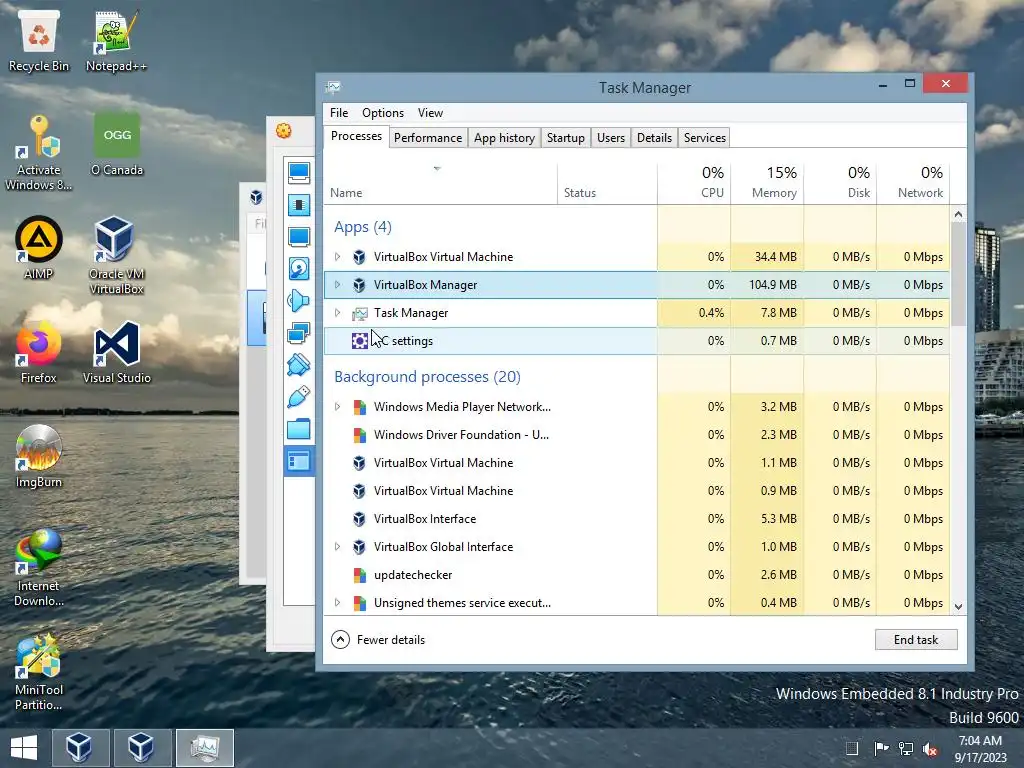Open the Windows Start button

pyautogui.click(x=24, y=748)
